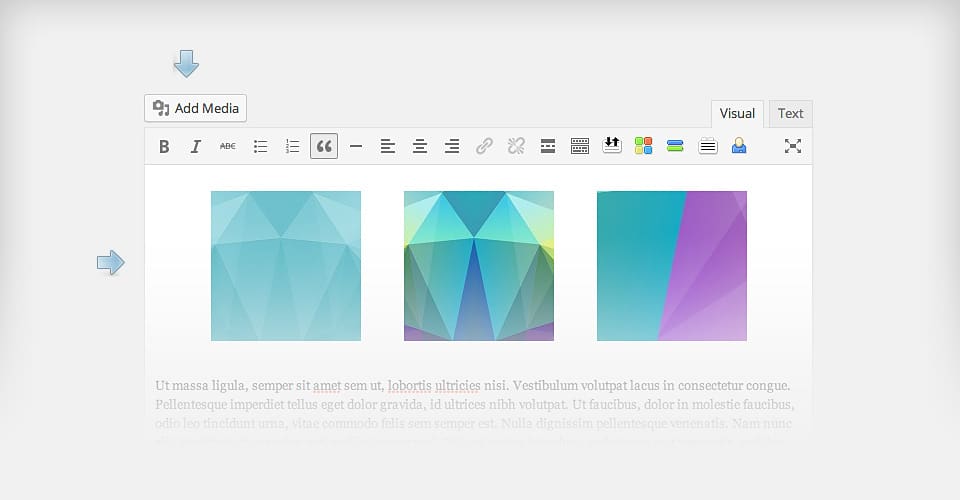Click the remove link icon

click(x=516, y=147)
